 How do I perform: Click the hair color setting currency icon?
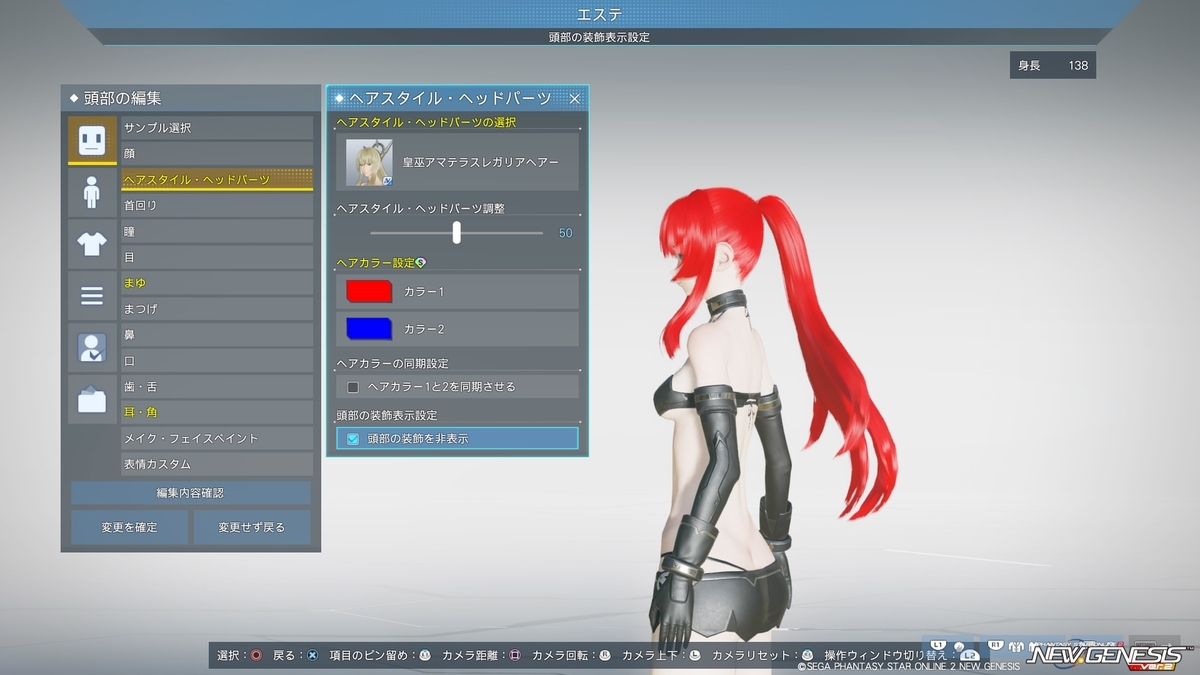point(421,263)
